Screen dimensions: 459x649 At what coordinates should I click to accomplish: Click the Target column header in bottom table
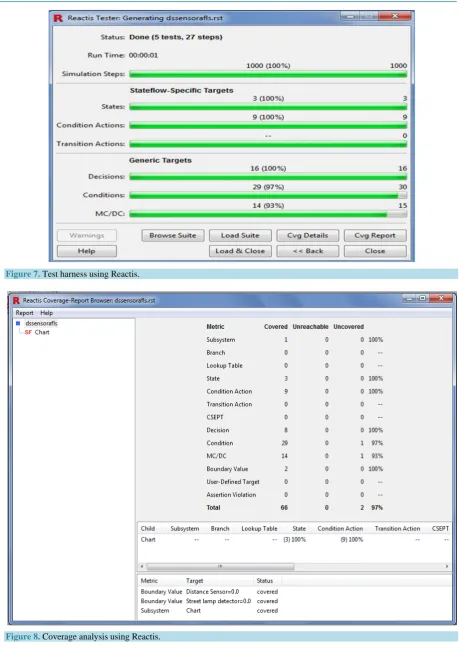(x=195, y=581)
